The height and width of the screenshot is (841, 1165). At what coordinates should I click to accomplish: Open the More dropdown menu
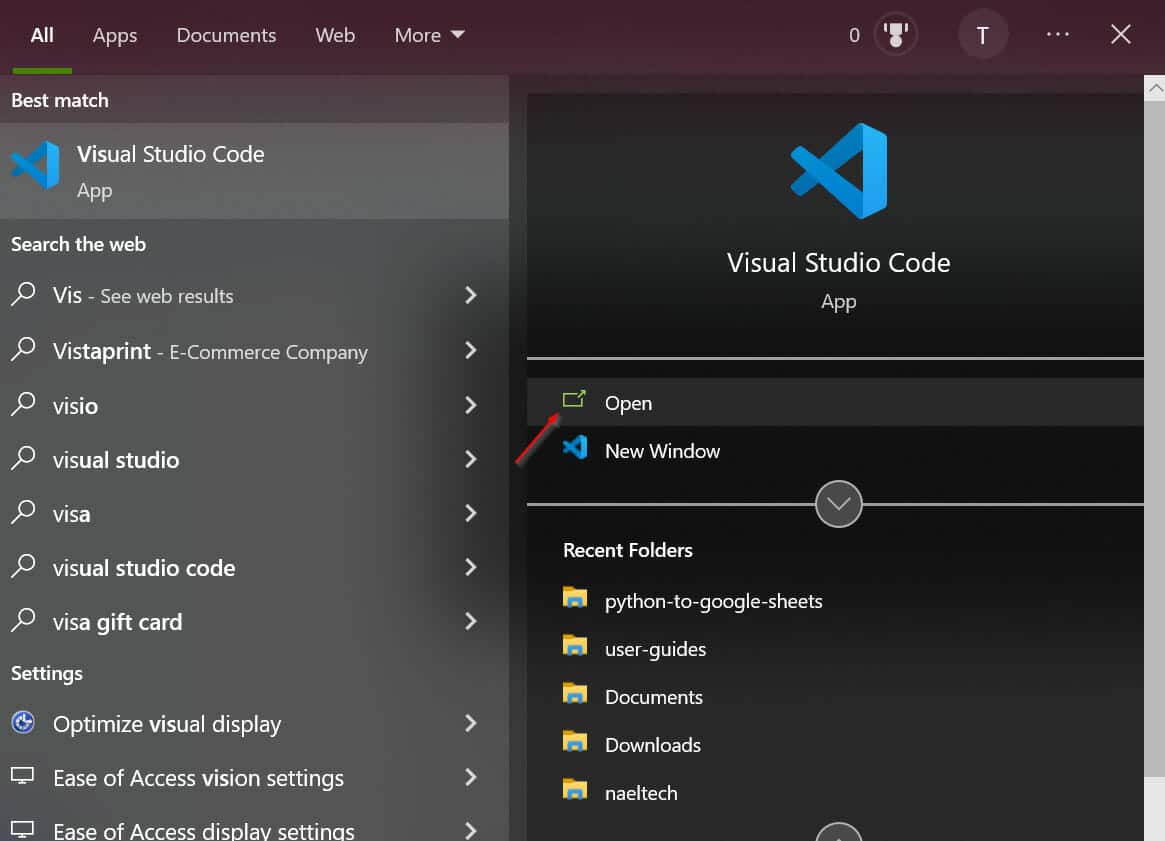click(429, 35)
